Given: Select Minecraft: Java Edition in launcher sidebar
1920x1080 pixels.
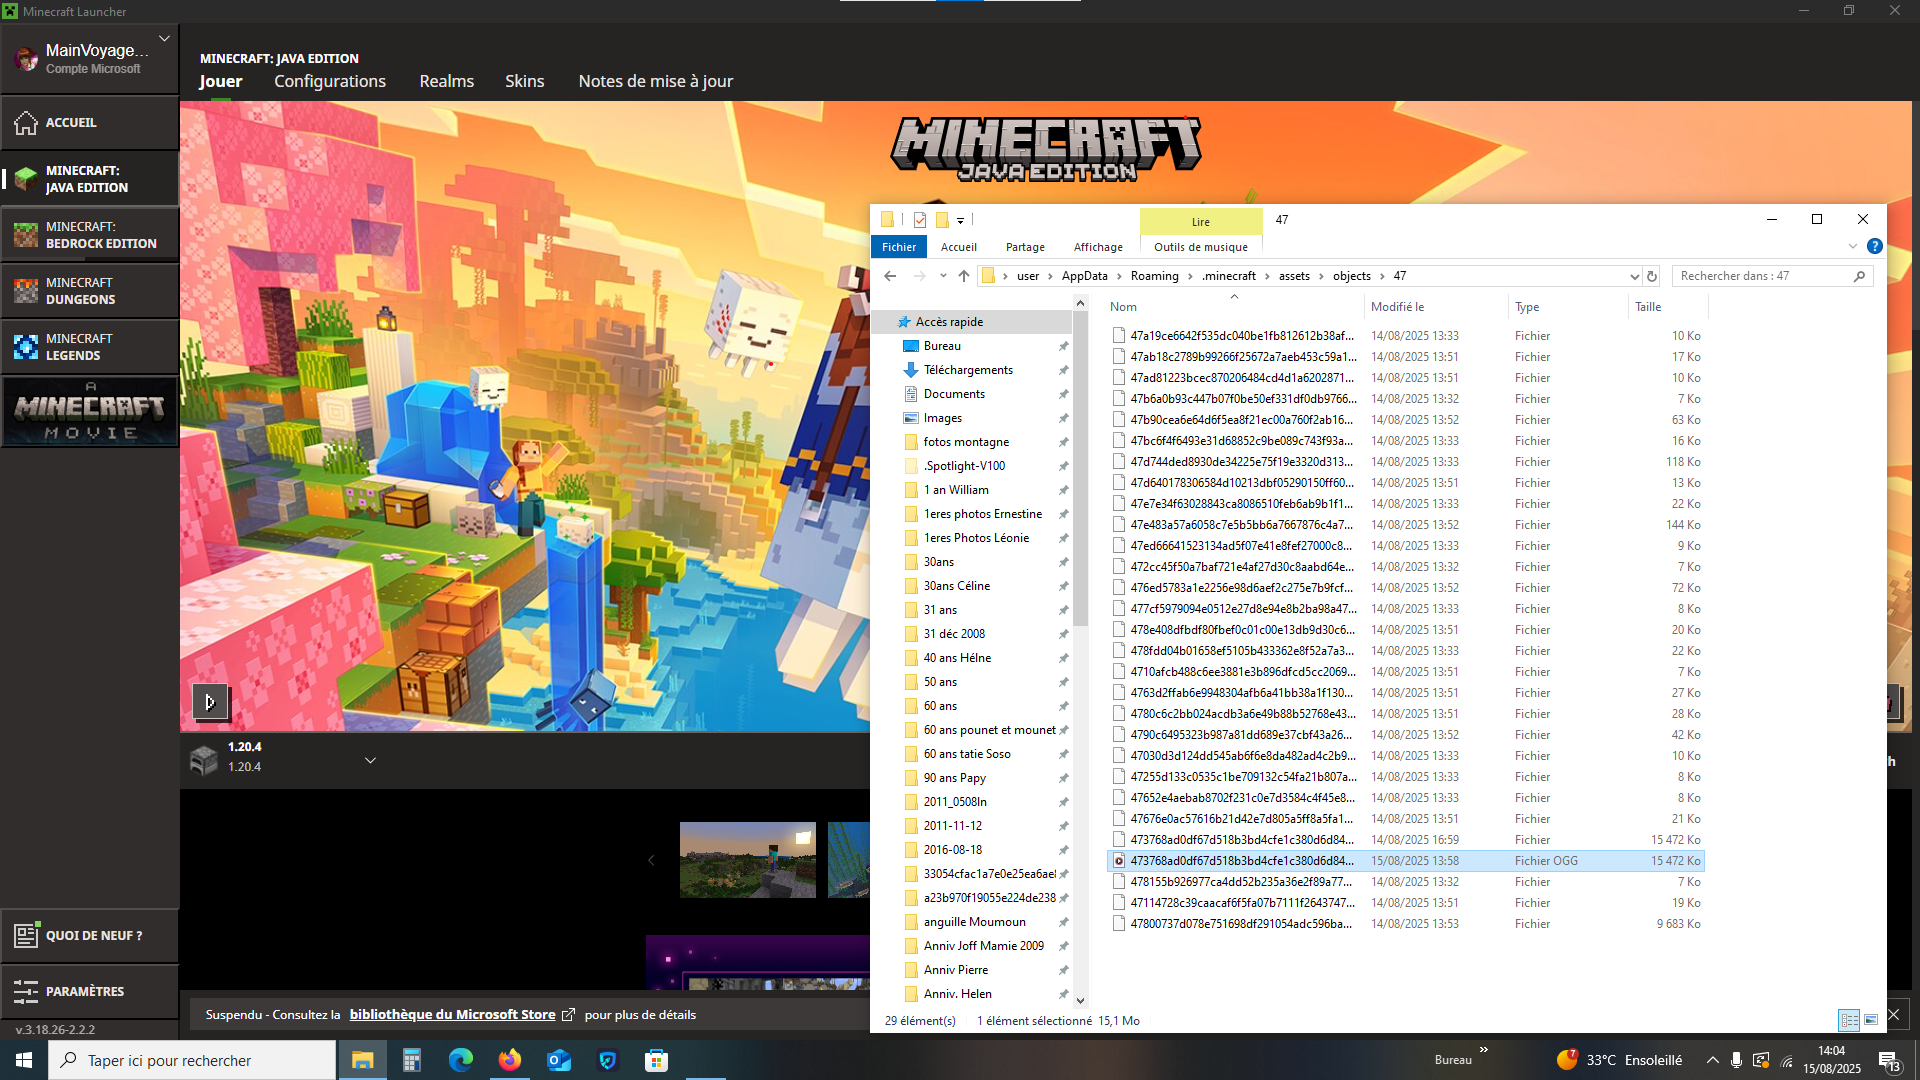Looking at the screenshot, I should click(90, 179).
